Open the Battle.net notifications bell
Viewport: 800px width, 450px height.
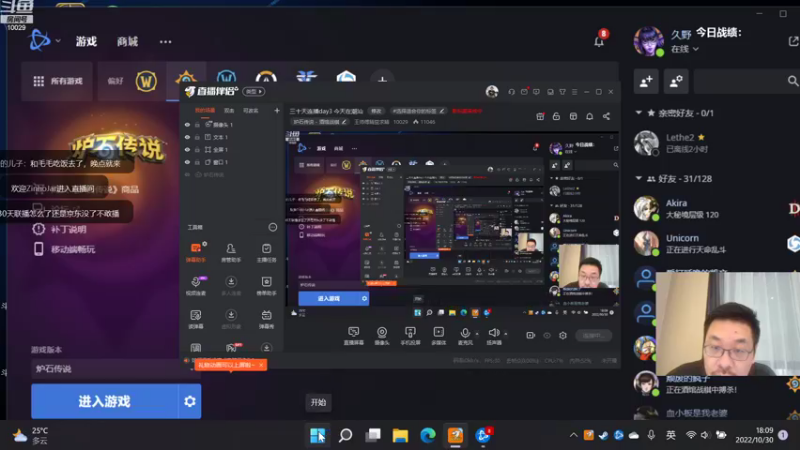599,41
